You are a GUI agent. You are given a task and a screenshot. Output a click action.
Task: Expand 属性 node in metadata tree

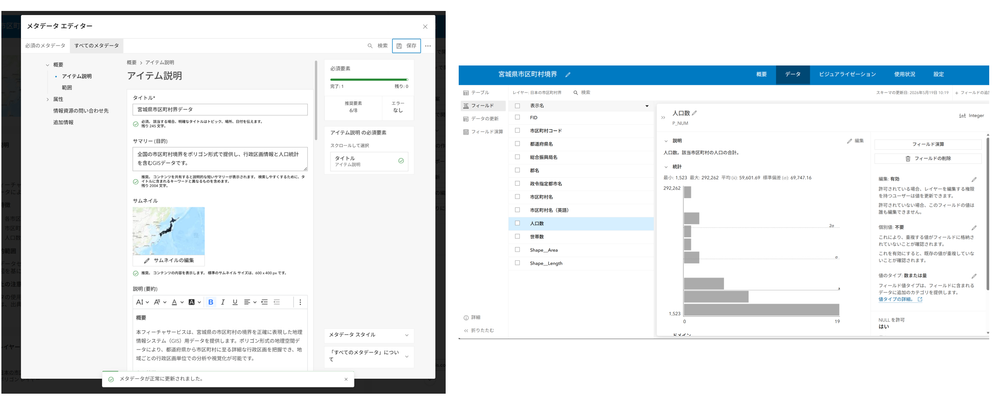click(47, 99)
